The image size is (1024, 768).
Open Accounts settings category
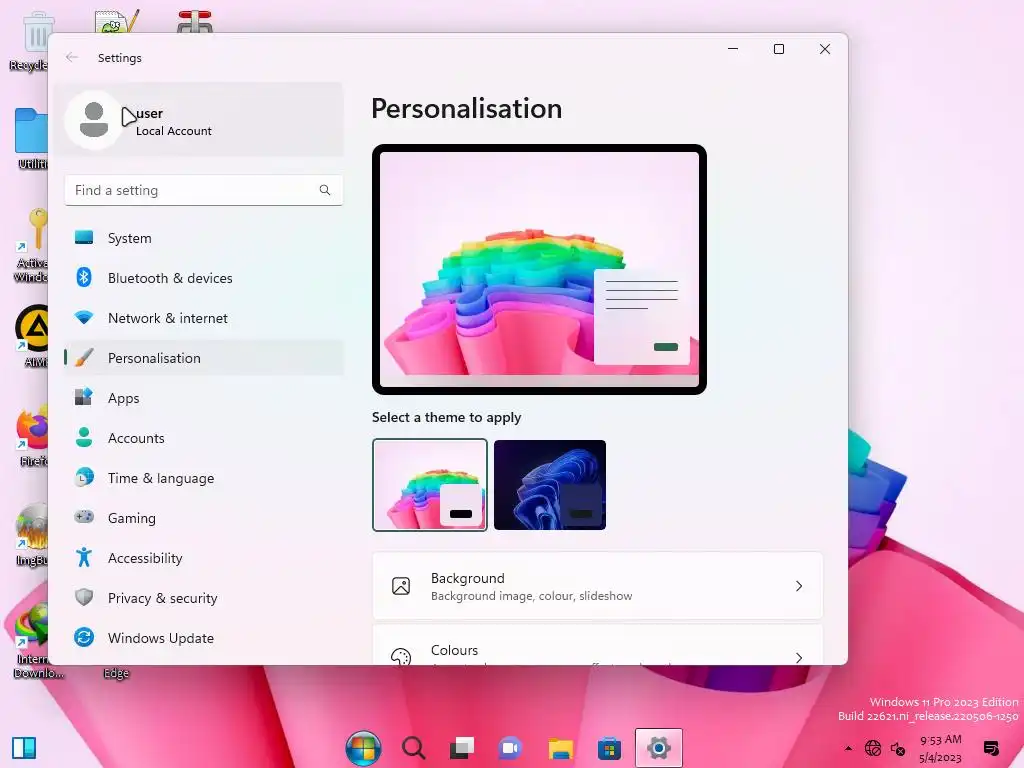click(204, 438)
